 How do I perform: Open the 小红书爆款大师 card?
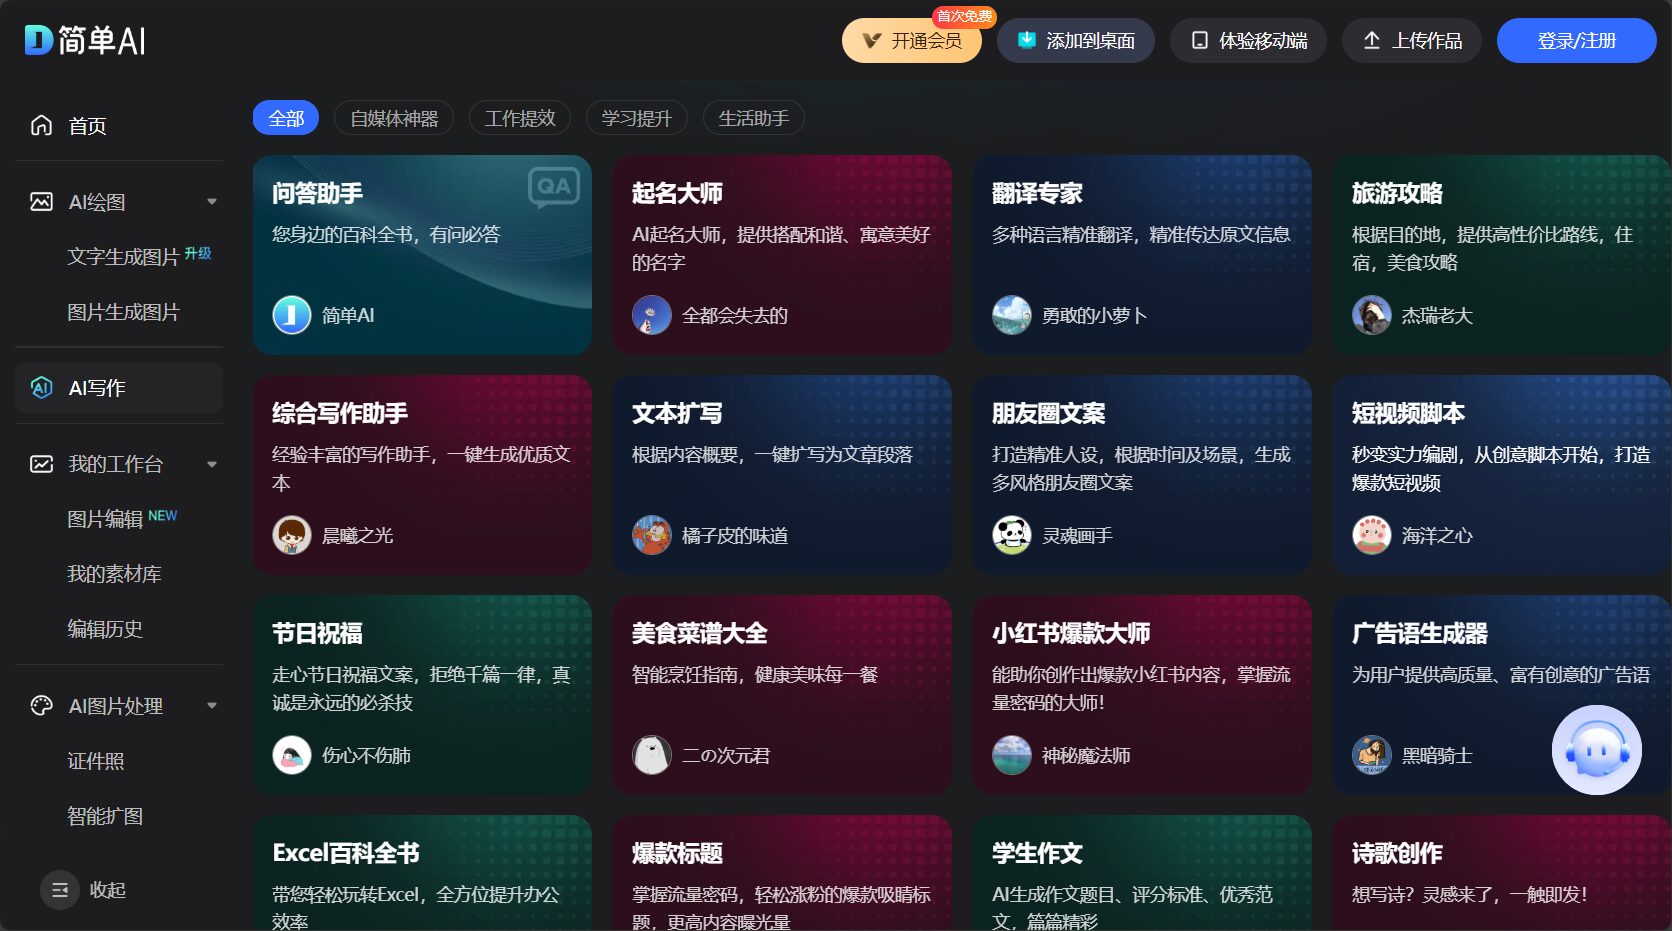pyautogui.click(x=1142, y=695)
